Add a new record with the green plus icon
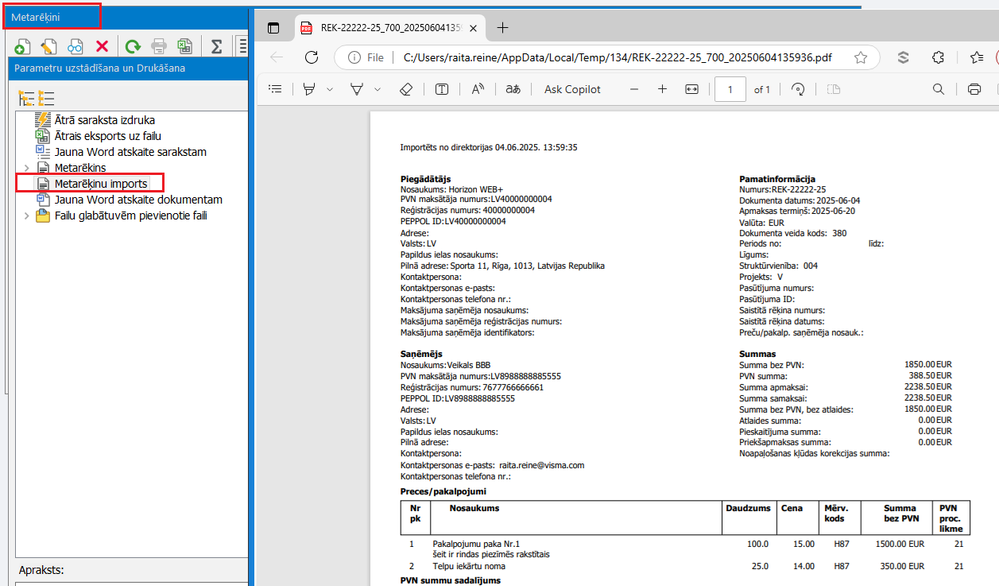The image size is (999, 586). 22,46
